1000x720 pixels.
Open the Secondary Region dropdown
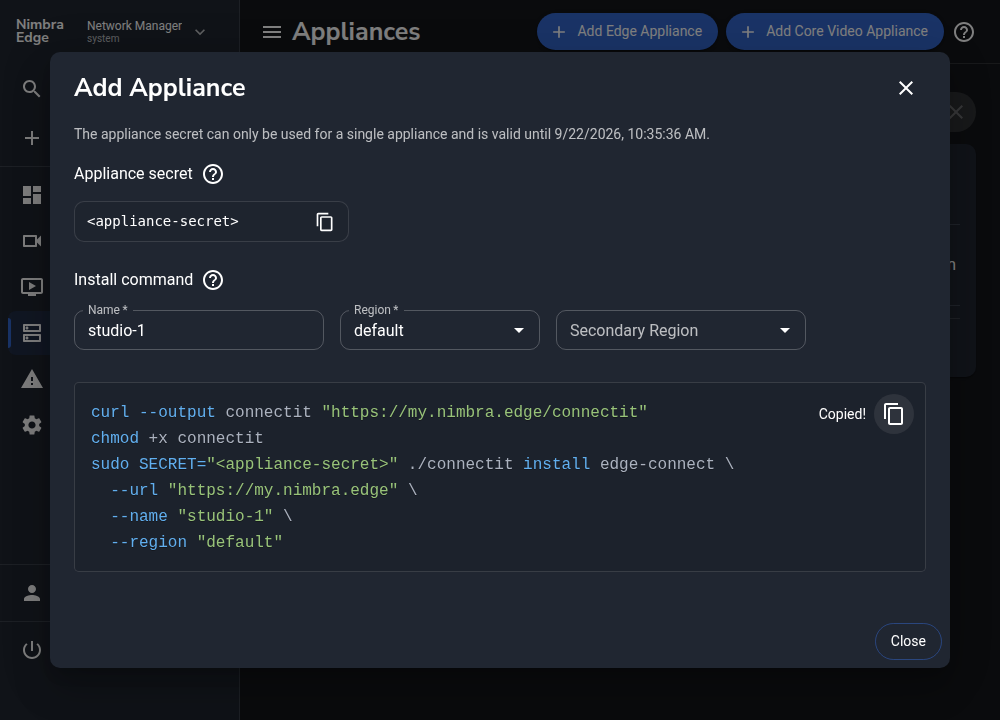pos(680,330)
